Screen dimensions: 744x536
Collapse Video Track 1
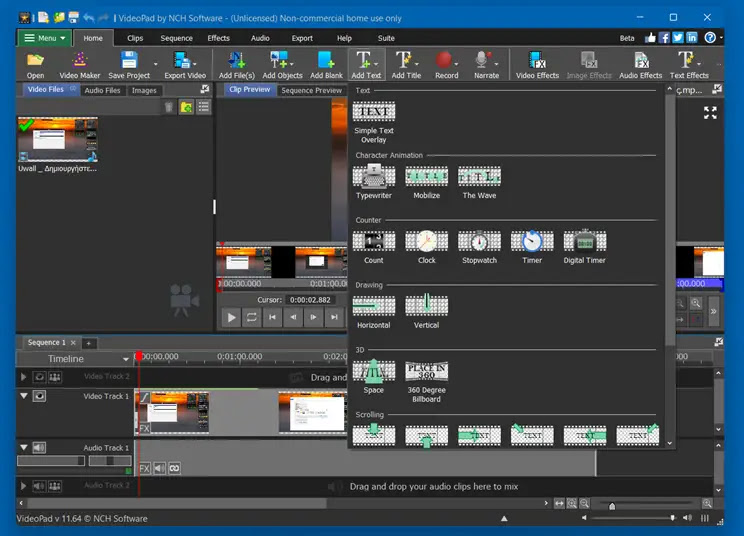[x=23, y=396]
